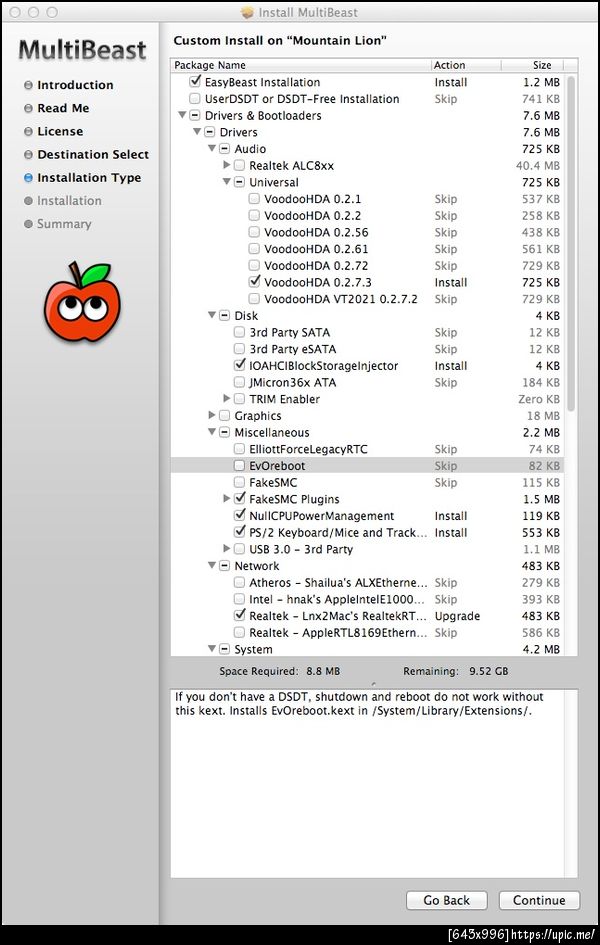The width and height of the screenshot is (600, 945).
Task: Select the 3rd Party eSATA row text
Action: [293, 349]
